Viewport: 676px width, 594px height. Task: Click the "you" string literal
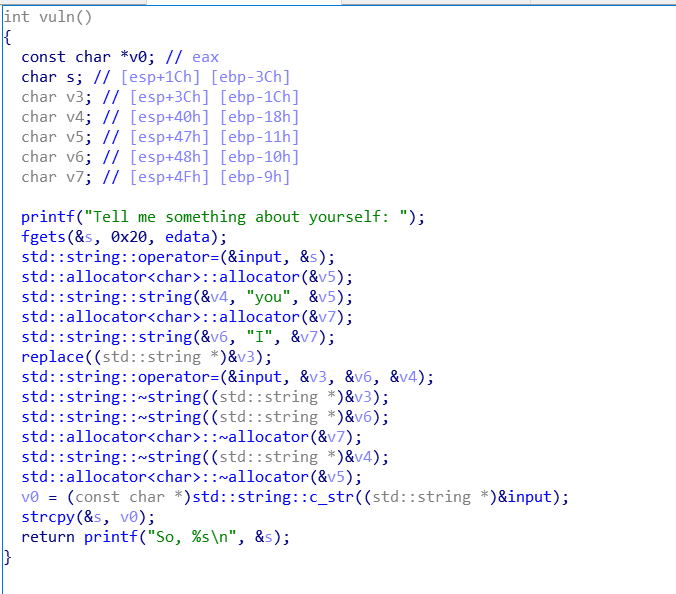(269, 297)
